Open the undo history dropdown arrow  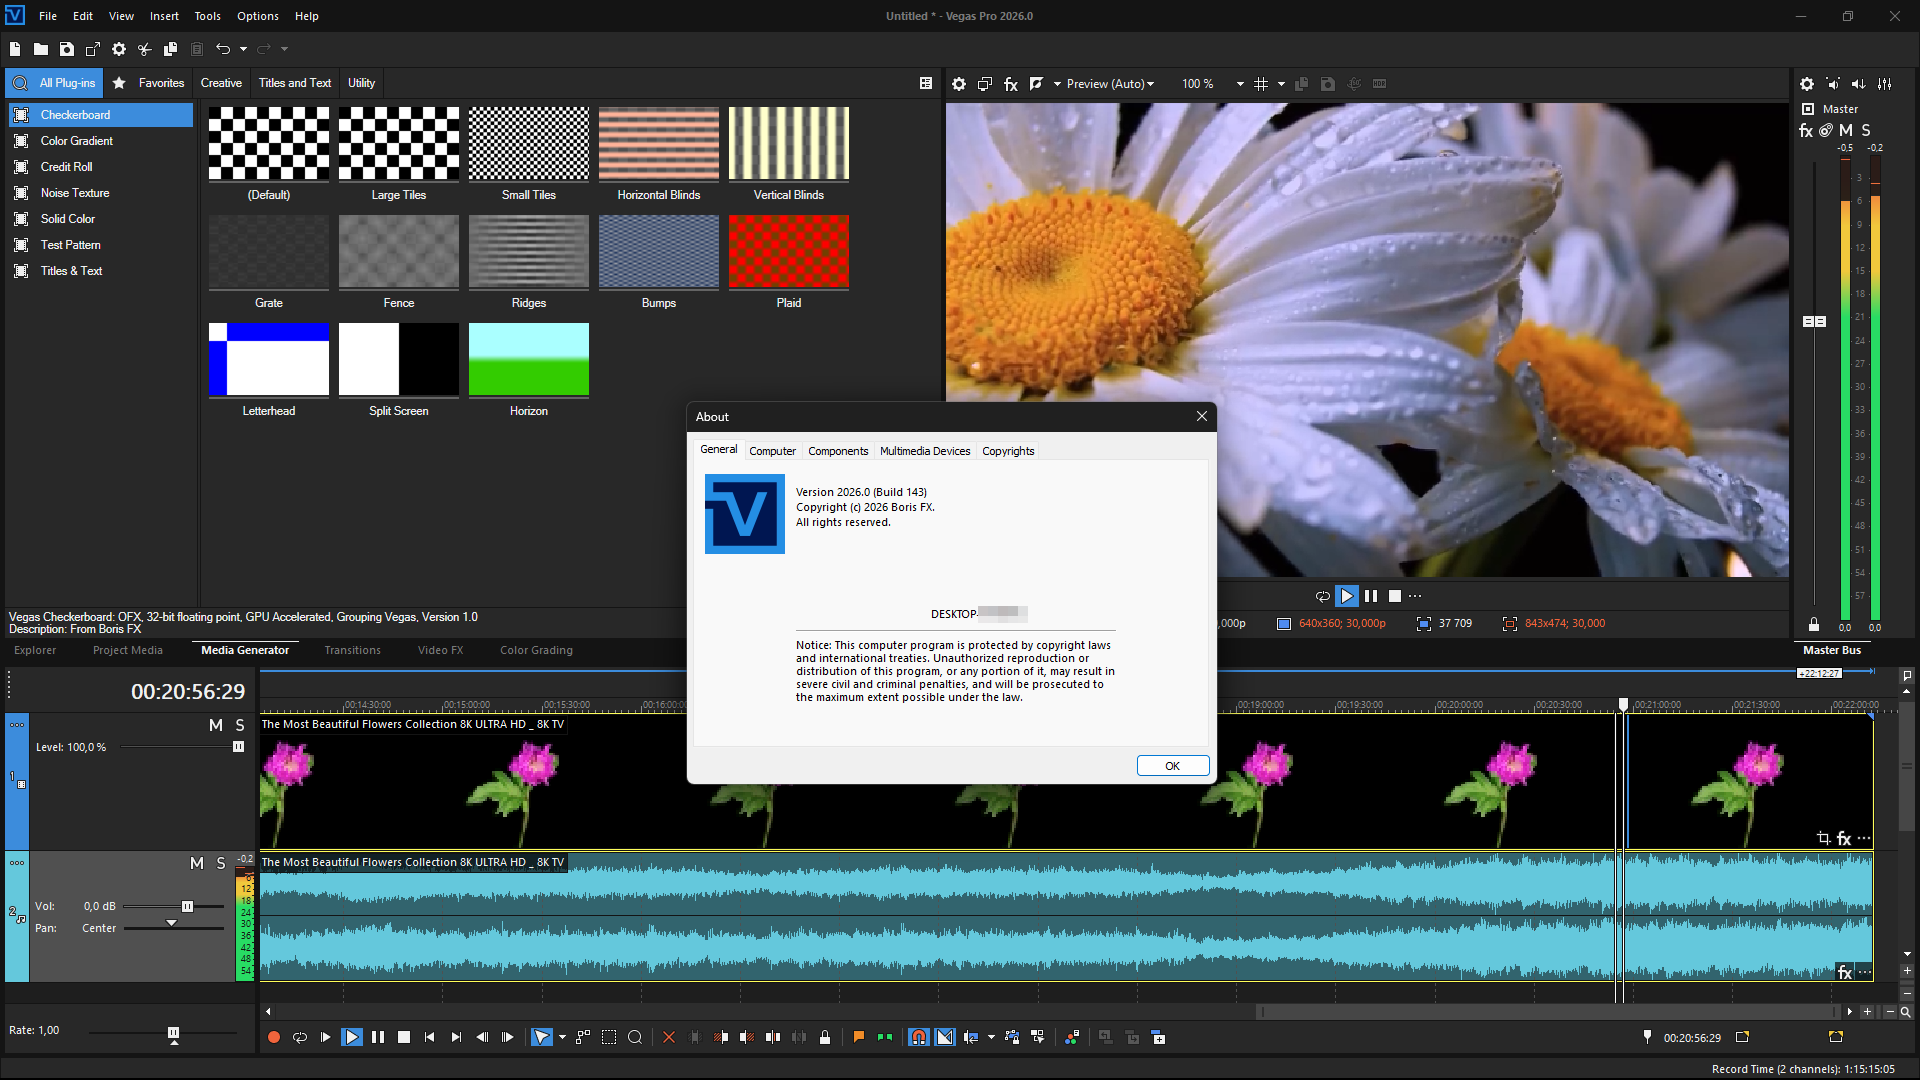[243, 49]
